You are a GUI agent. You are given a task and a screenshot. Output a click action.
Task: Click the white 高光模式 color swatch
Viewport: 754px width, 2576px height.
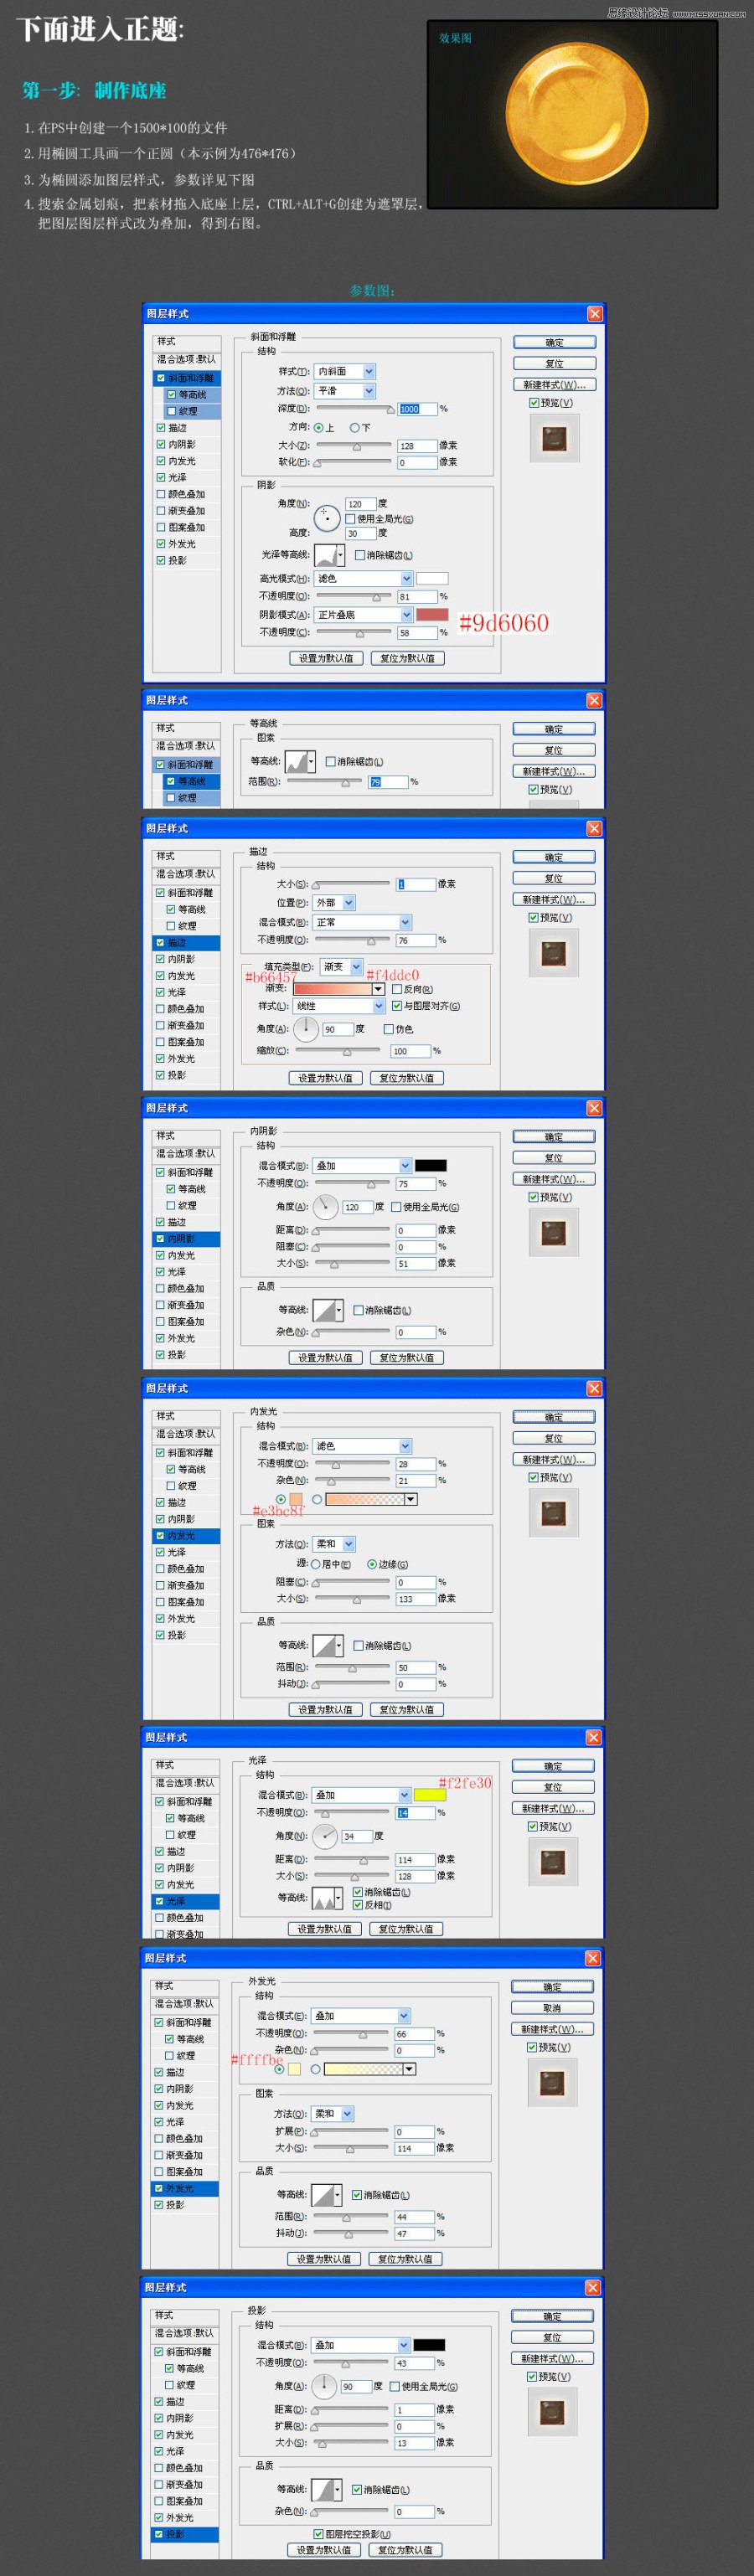click(x=432, y=578)
